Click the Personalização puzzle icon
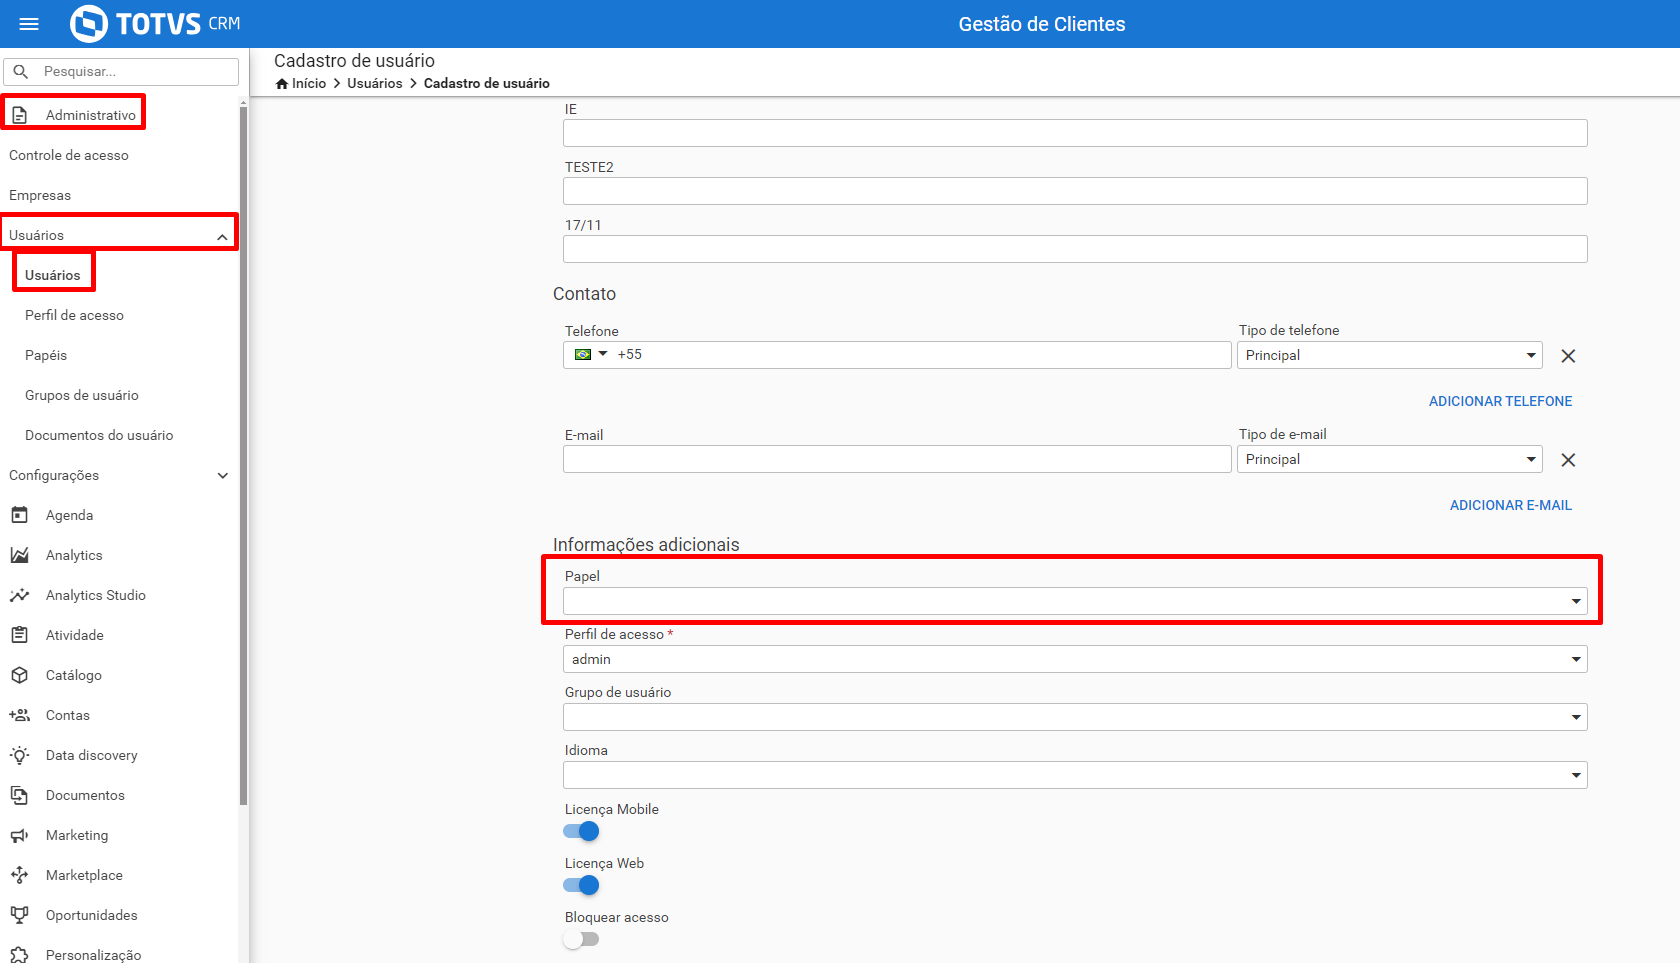Viewport: 1680px width, 963px height. 20,955
